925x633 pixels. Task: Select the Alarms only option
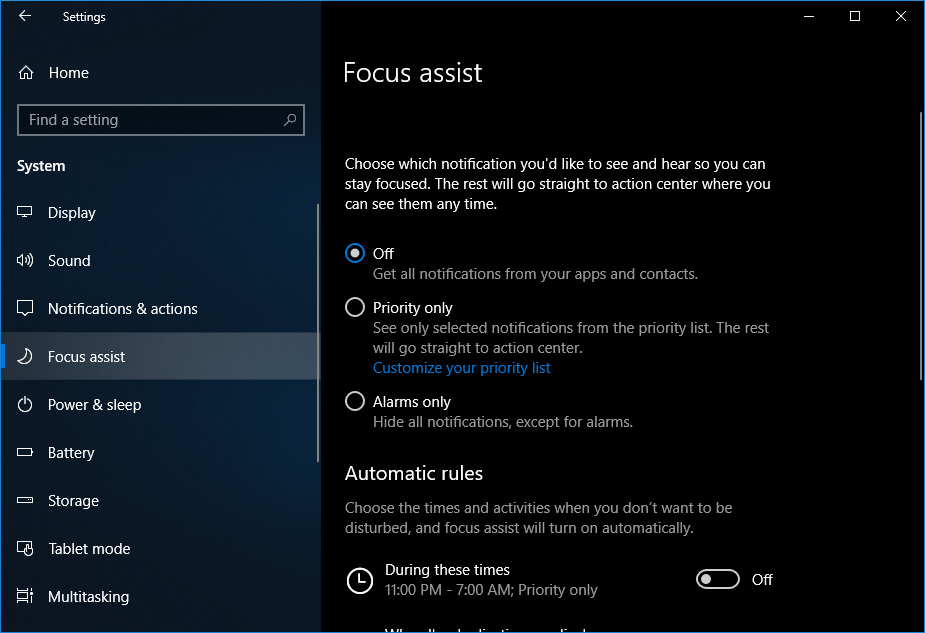coord(355,401)
